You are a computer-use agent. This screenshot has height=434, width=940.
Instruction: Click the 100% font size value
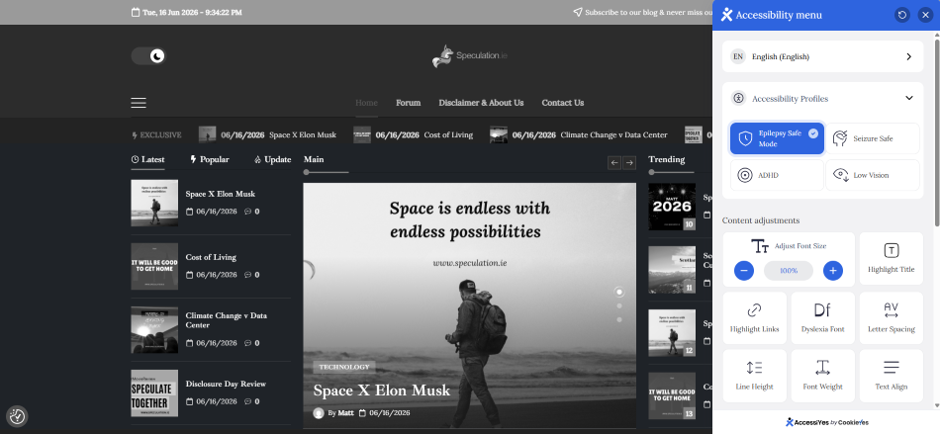[788, 271]
